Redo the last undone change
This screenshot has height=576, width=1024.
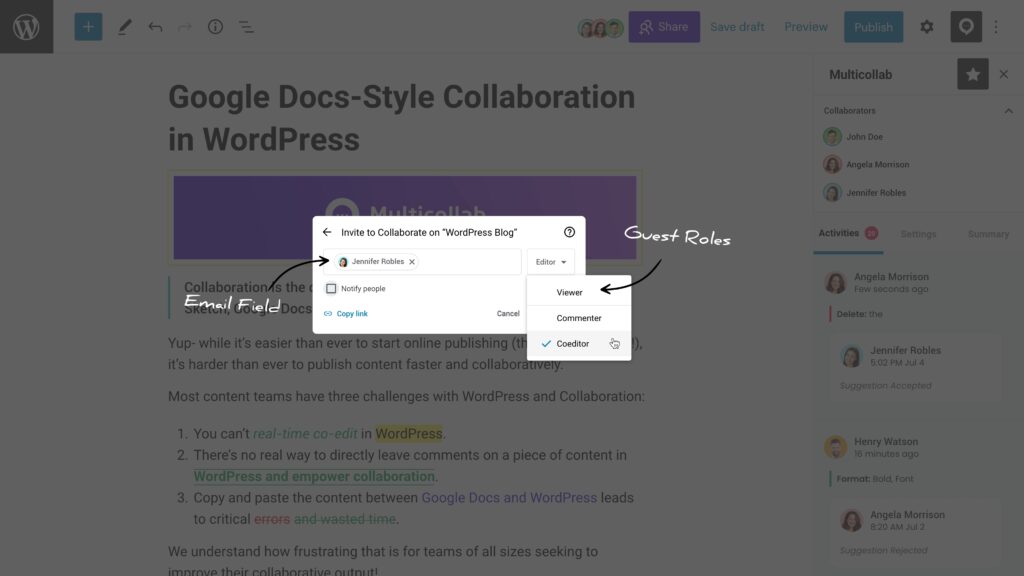(x=185, y=27)
